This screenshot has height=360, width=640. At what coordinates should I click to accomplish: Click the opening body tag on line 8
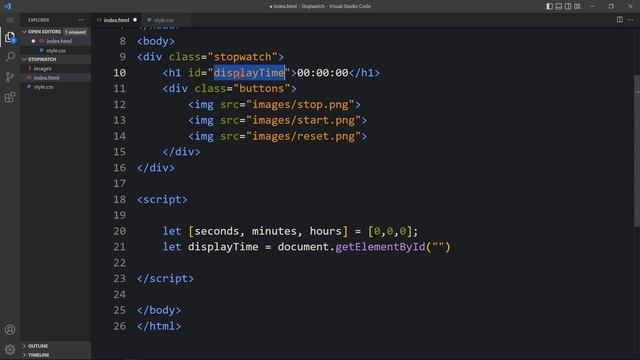156,41
